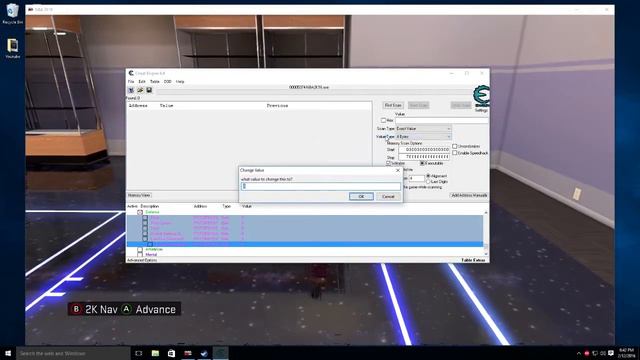640x360 pixels.
Task: Click the Memory View button
Action: click(139, 195)
